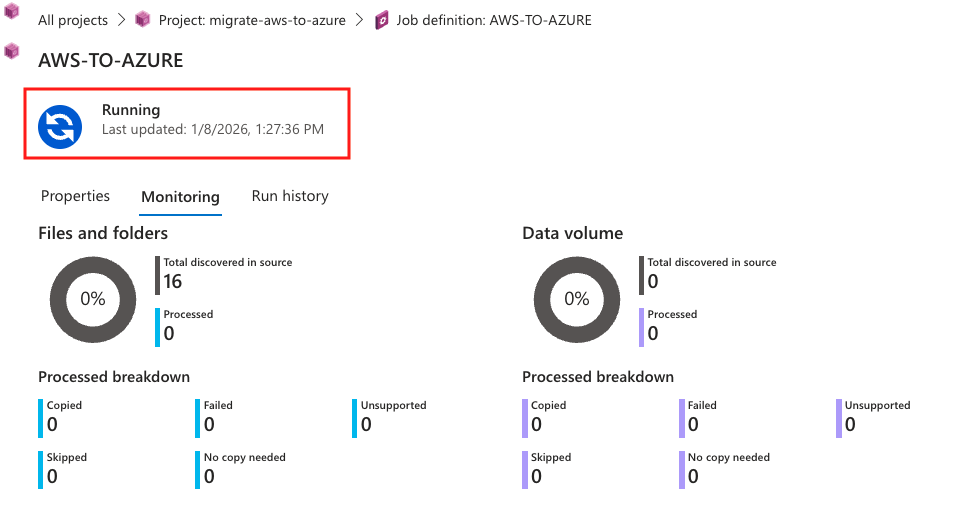This screenshot has width=968, height=508.
Task: Click the Running status text
Action: (x=131, y=110)
